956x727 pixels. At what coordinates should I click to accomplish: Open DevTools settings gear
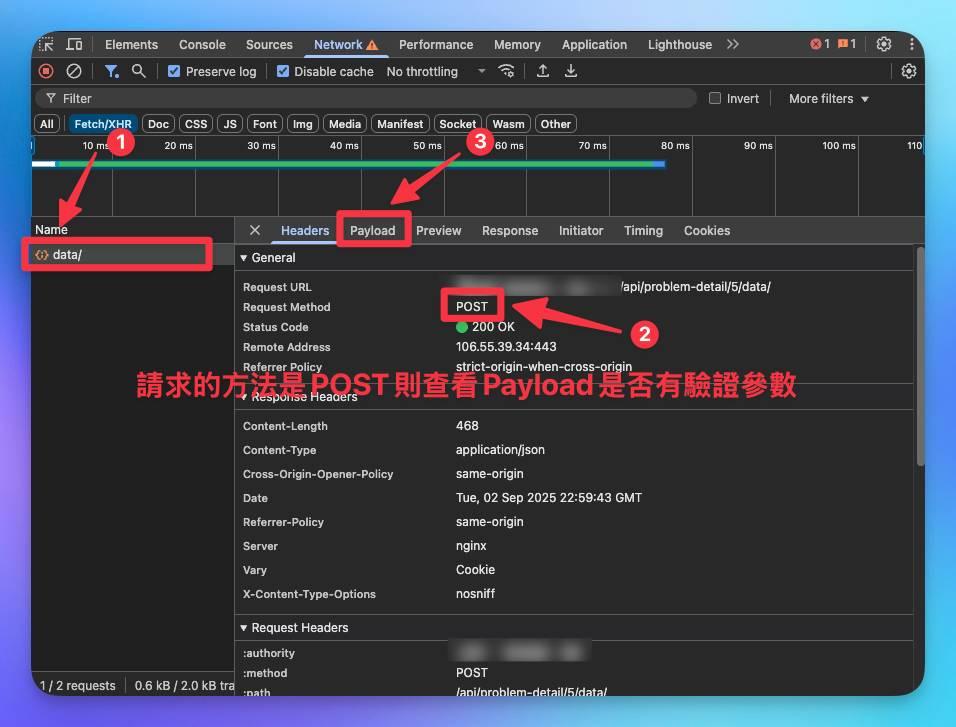[883, 44]
